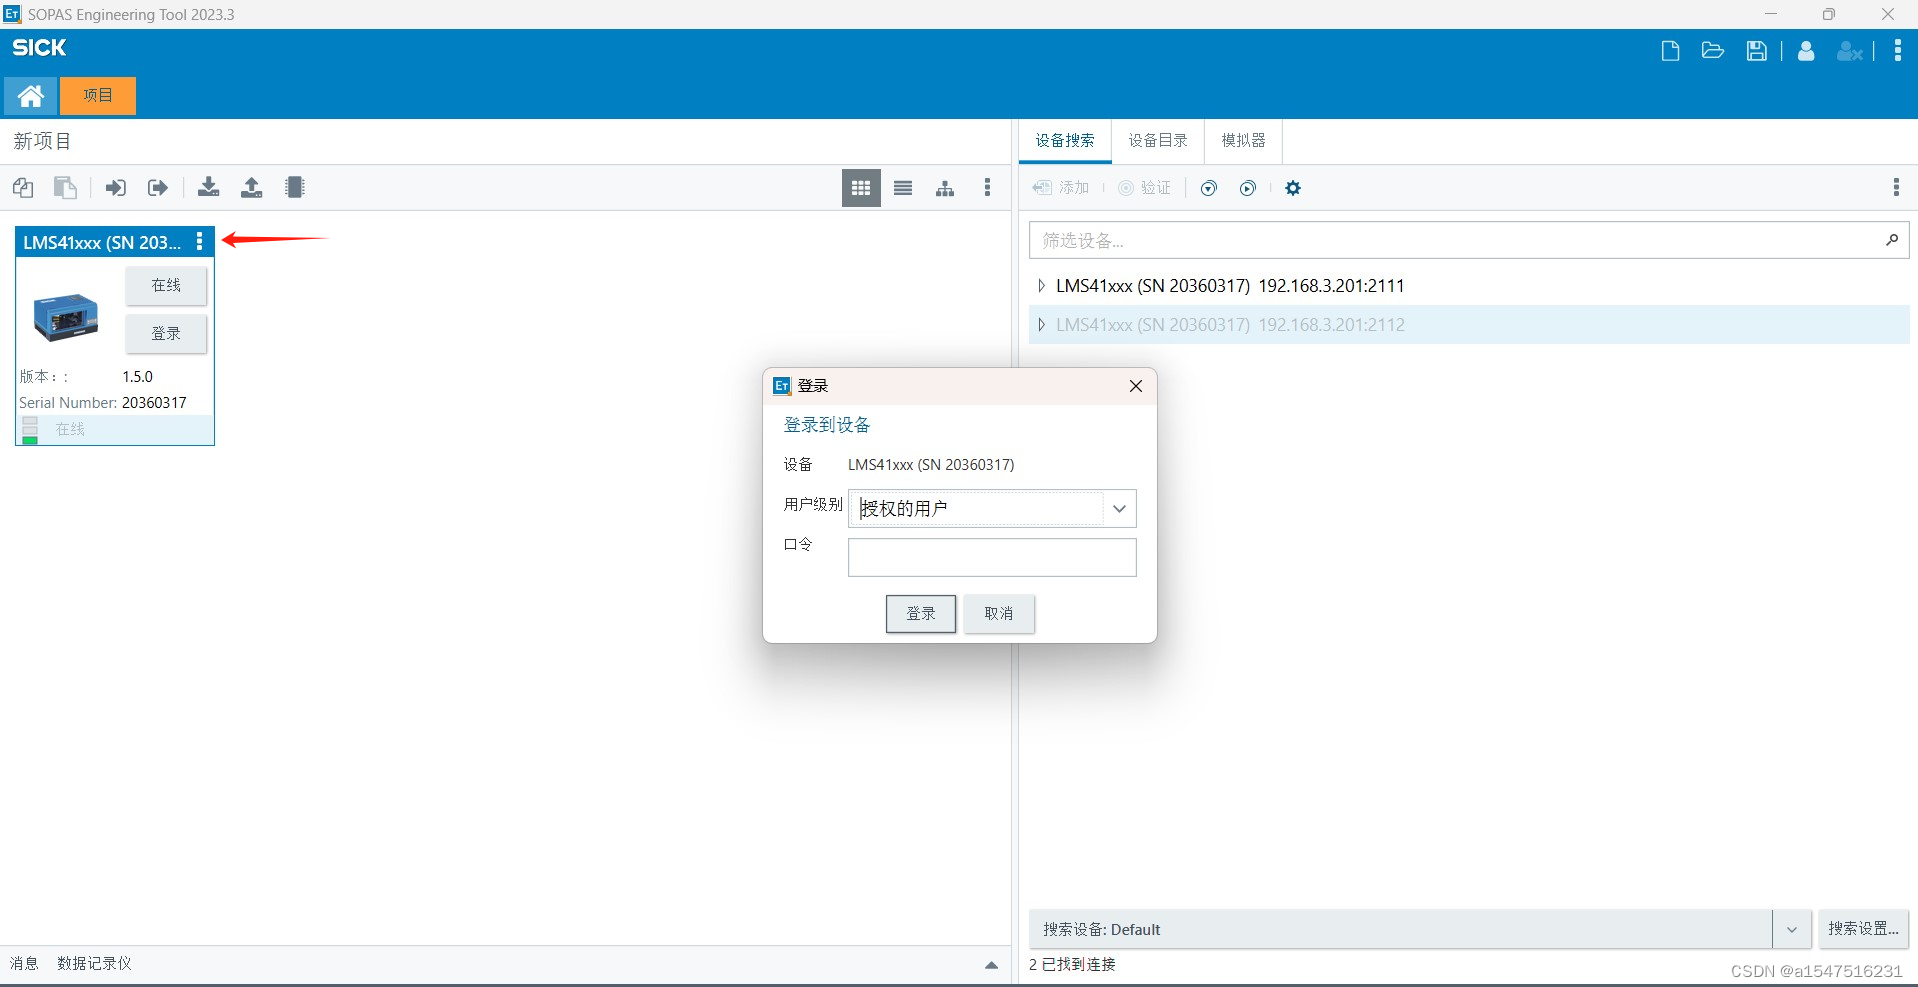Switch to the network topology view
Viewport: 1918px width, 987px height.
(x=945, y=188)
